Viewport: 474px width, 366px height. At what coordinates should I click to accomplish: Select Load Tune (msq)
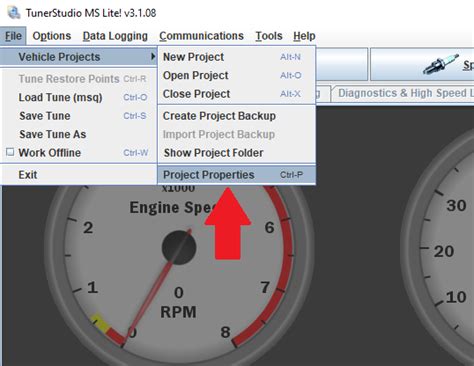coord(79,97)
